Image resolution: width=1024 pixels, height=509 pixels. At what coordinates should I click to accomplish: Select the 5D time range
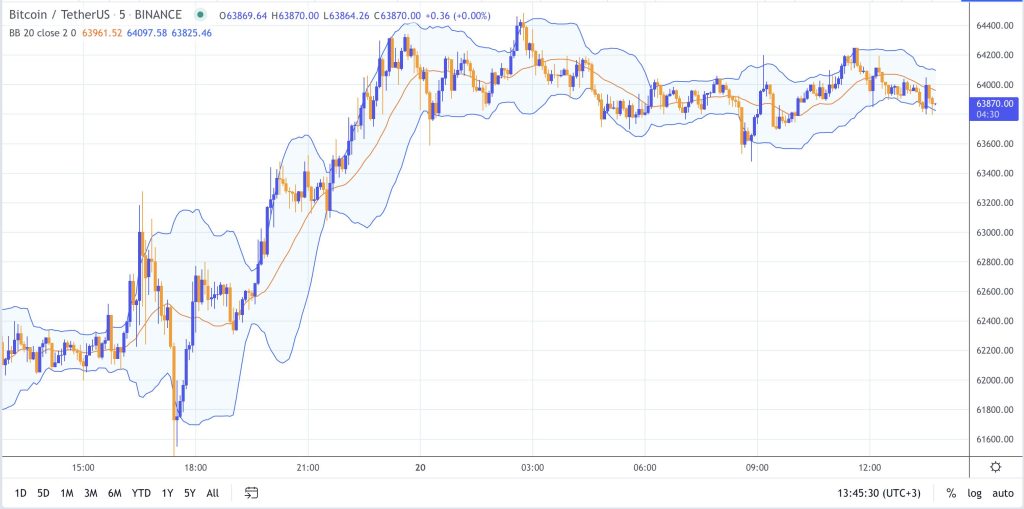click(x=43, y=493)
